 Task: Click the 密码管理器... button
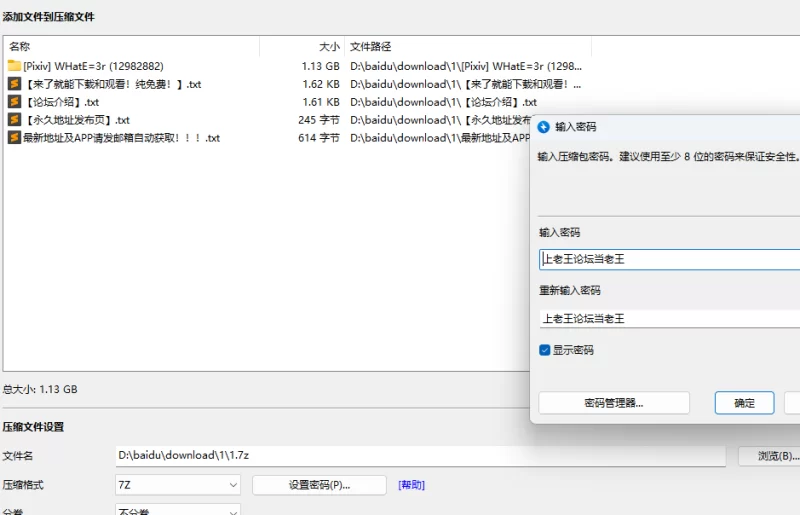click(x=614, y=403)
